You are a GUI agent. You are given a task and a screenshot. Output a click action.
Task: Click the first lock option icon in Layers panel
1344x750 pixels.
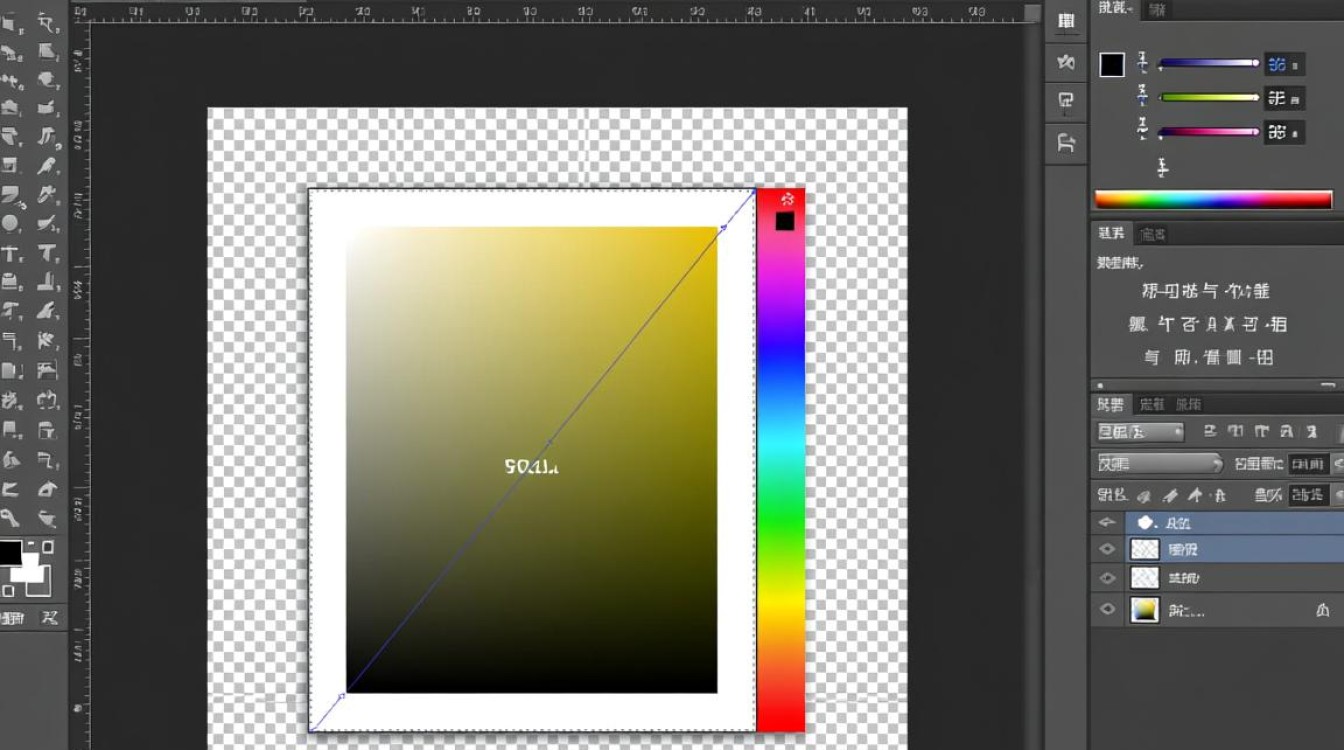point(1143,495)
